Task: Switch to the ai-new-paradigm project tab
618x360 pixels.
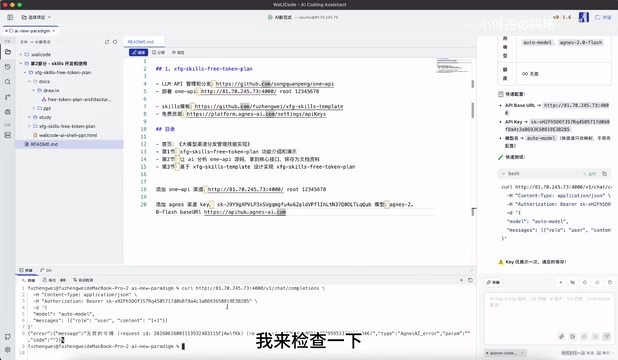Action: click(30, 31)
